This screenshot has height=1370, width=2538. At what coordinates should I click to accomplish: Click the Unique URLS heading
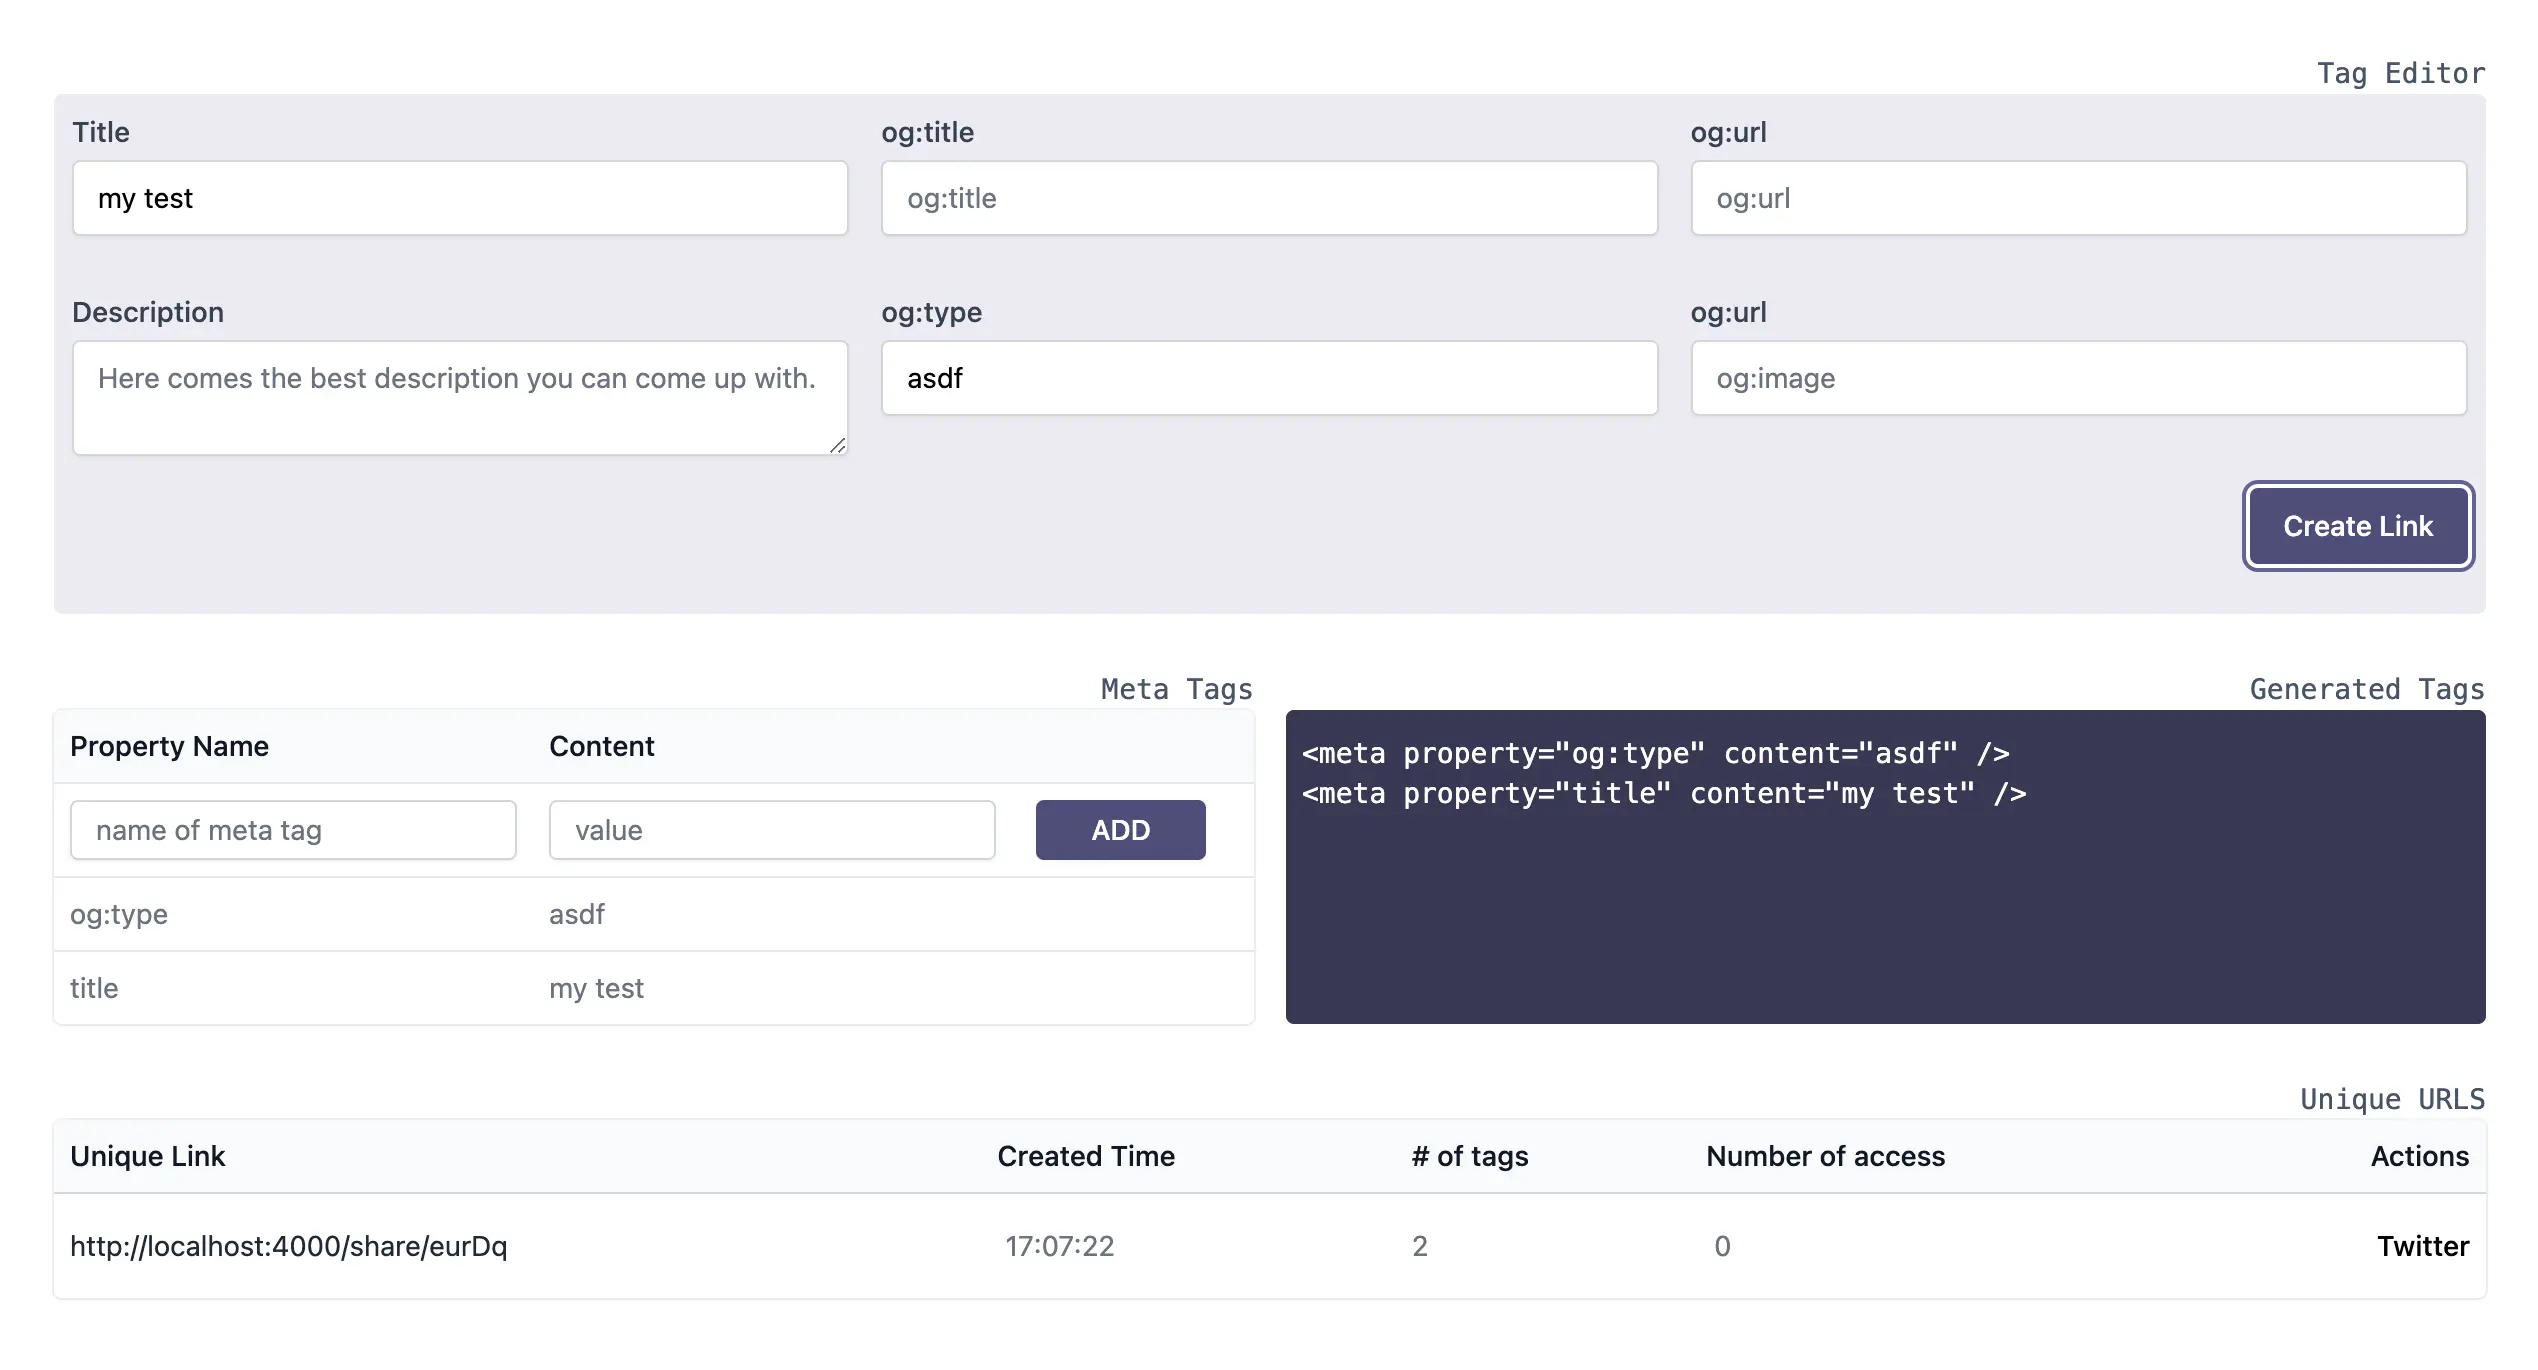(2392, 1097)
